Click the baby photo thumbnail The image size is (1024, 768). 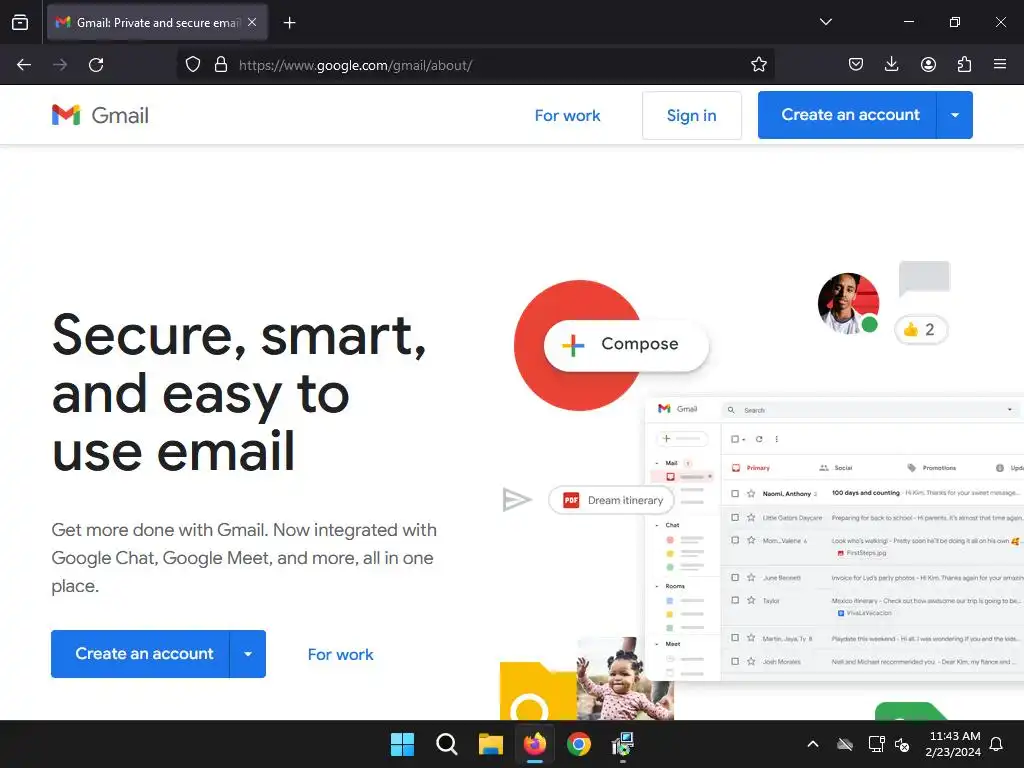pyautogui.click(x=625, y=679)
